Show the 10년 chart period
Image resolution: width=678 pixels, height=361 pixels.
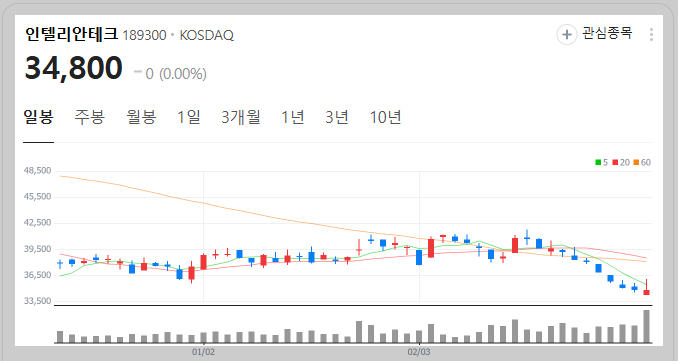tap(385, 117)
